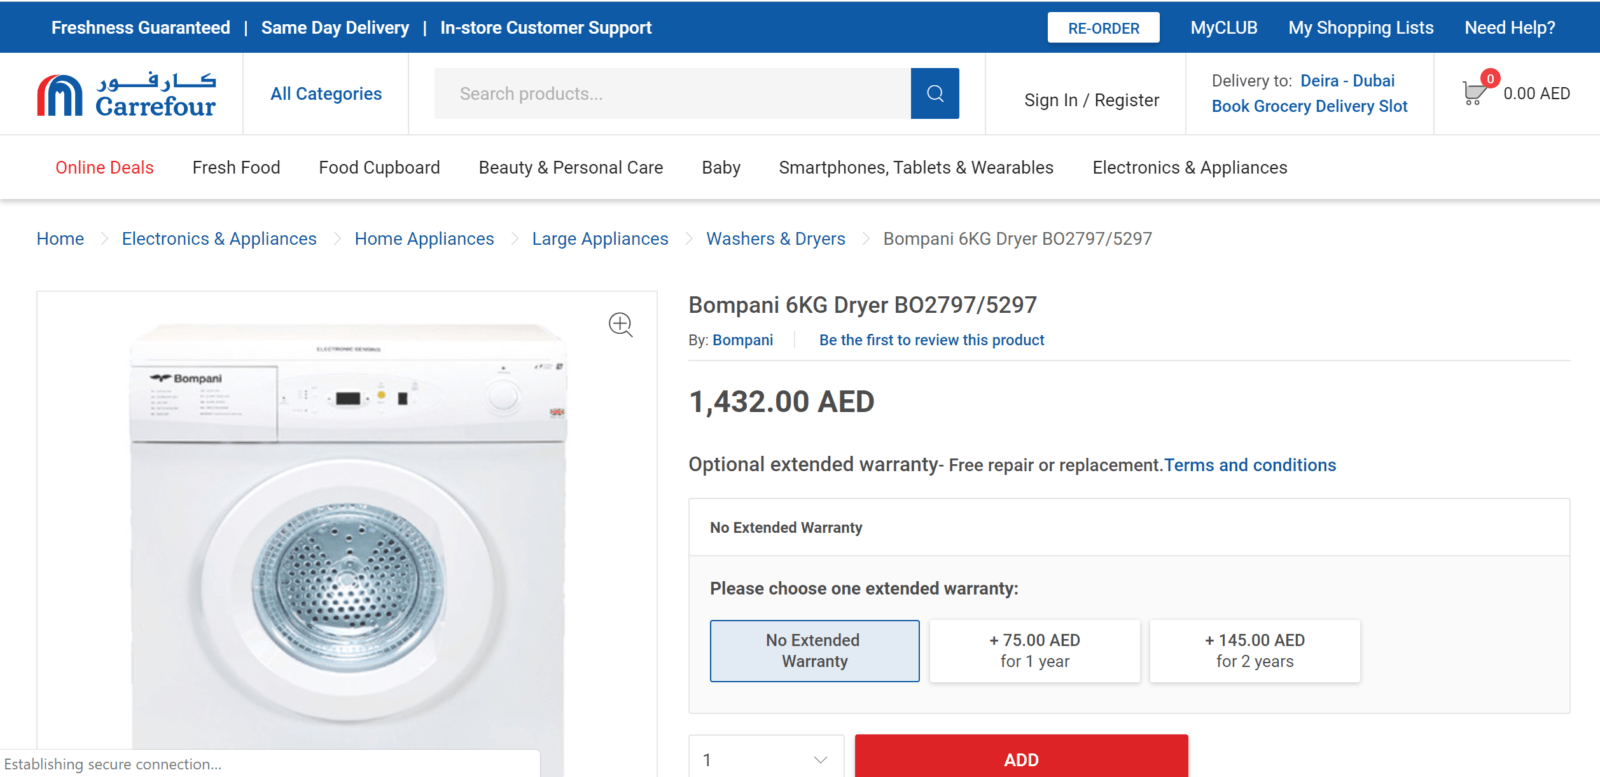Viewport: 1600px width, 777px height.
Task: Click the RE-ORDER button
Action: pos(1103,28)
